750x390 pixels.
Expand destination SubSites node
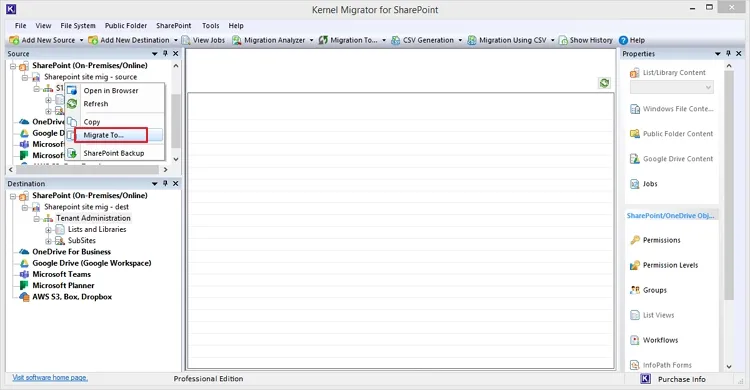pyautogui.click(x=48, y=241)
